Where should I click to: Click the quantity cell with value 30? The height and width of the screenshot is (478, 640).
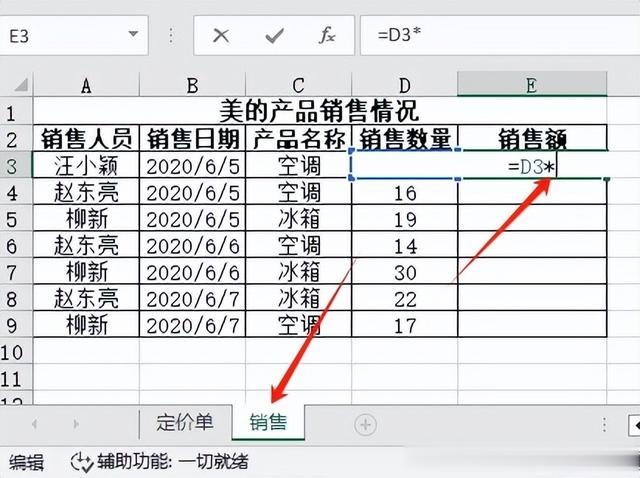(404, 272)
